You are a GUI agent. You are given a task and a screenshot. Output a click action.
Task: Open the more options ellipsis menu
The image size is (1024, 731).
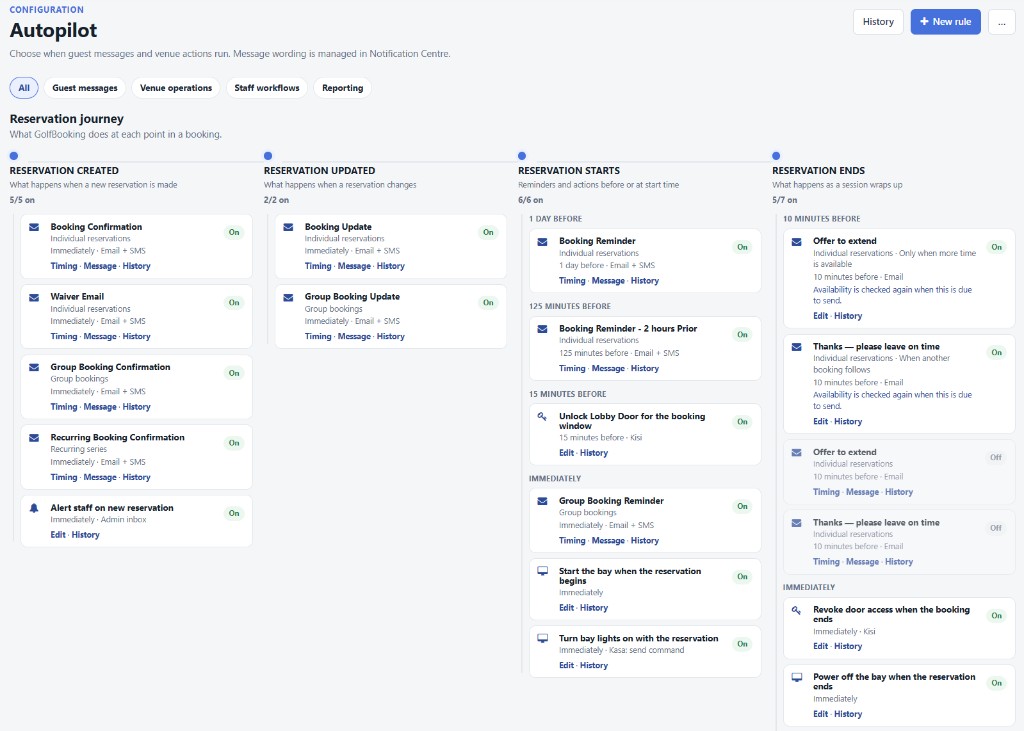pyautogui.click(x=1001, y=22)
